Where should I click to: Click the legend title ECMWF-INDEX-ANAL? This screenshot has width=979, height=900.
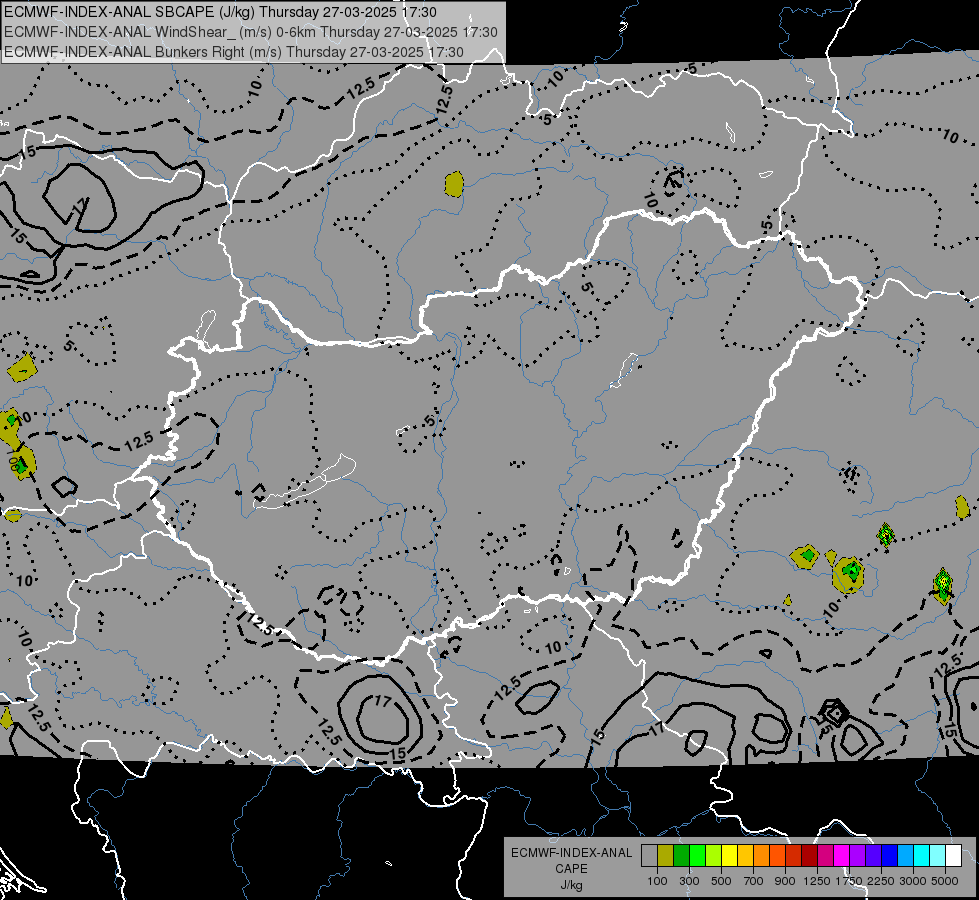(571, 853)
